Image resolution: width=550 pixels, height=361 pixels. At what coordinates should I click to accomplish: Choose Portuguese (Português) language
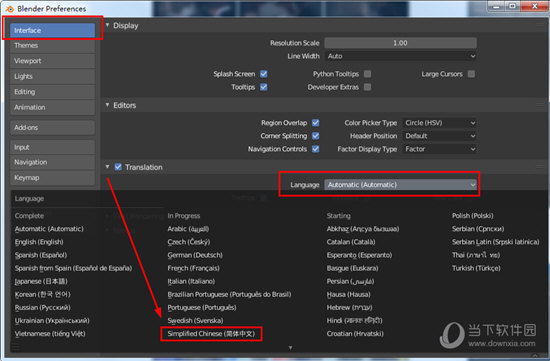(x=202, y=308)
